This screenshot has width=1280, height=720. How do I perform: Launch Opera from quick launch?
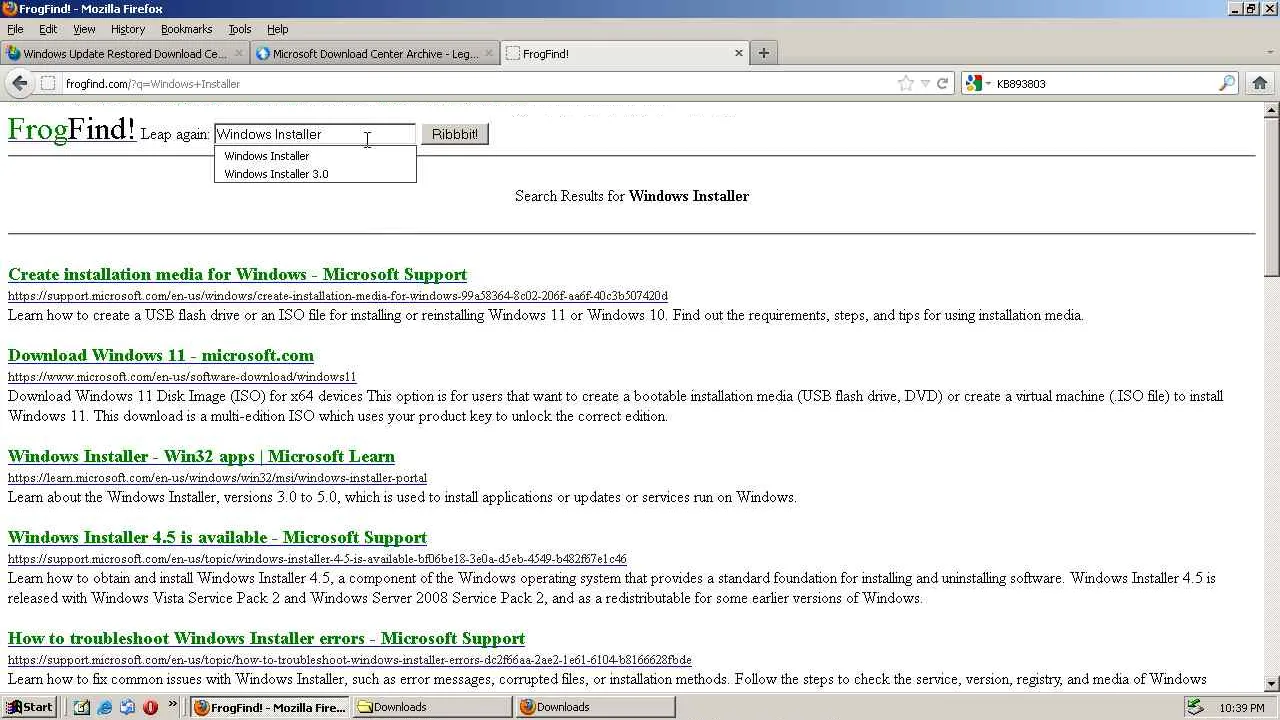click(x=150, y=707)
